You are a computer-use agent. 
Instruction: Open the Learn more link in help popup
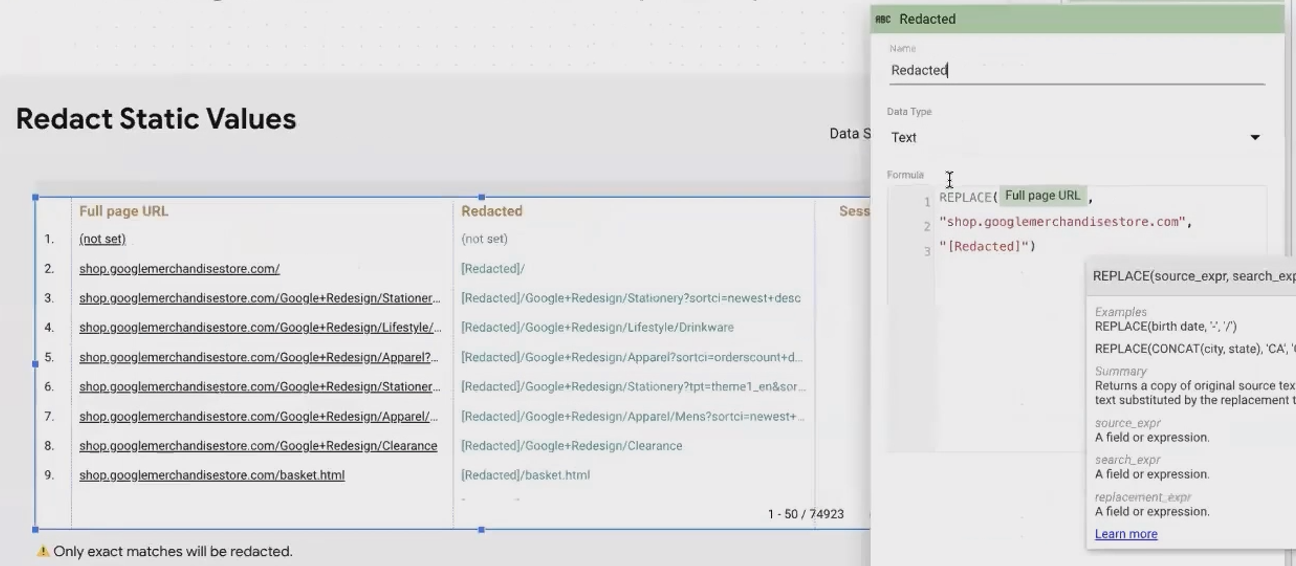pos(1126,534)
